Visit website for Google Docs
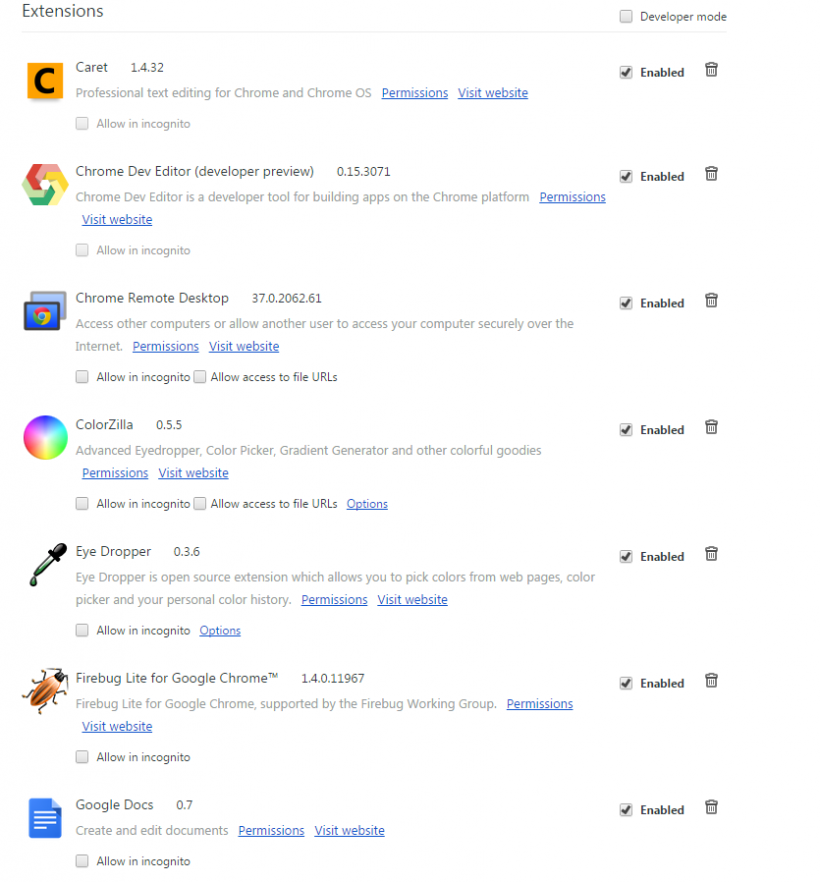Screen dimensions: 820x882 (349, 830)
